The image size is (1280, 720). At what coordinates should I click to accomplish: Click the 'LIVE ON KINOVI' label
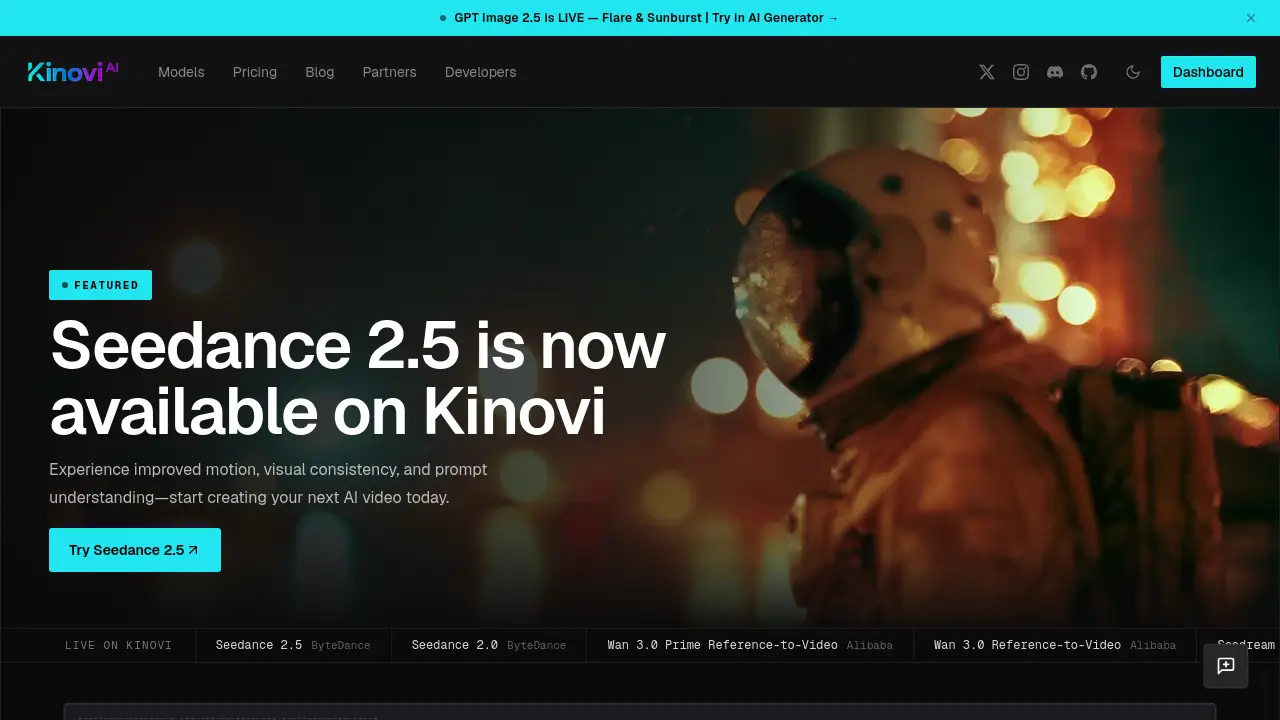click(119, 645)
